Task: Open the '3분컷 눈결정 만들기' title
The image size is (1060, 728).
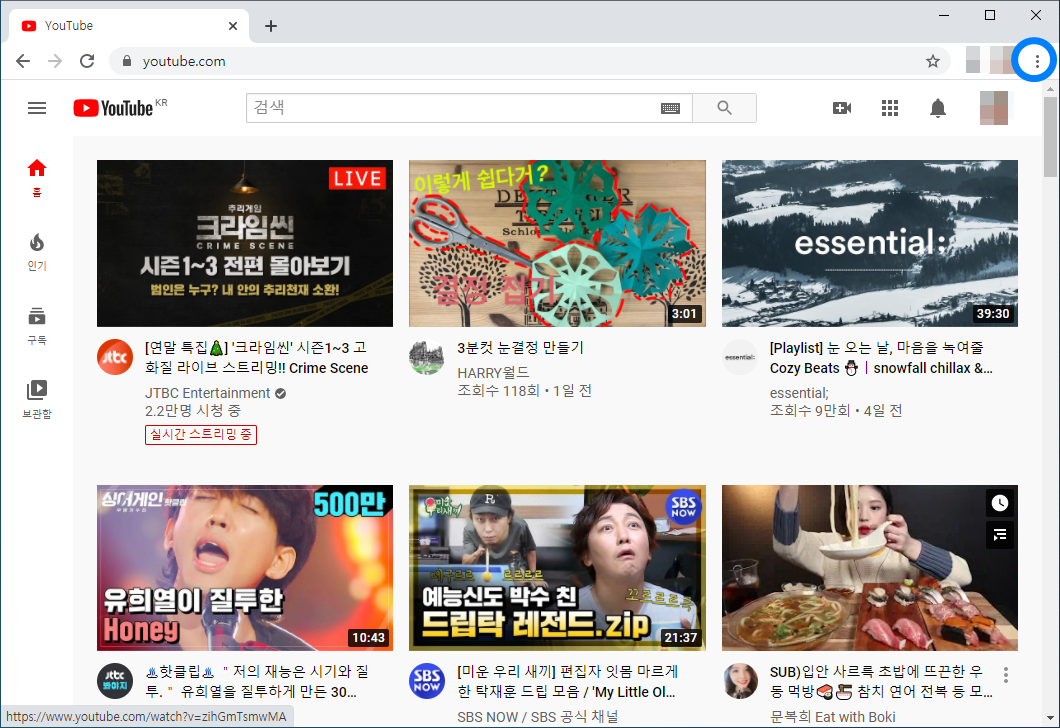Action: coord(520,348)
